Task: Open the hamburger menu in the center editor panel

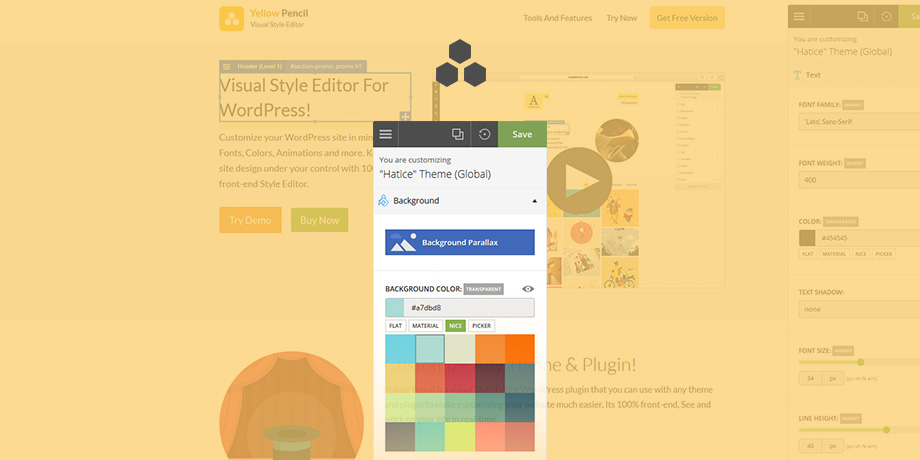Action: 385,134
